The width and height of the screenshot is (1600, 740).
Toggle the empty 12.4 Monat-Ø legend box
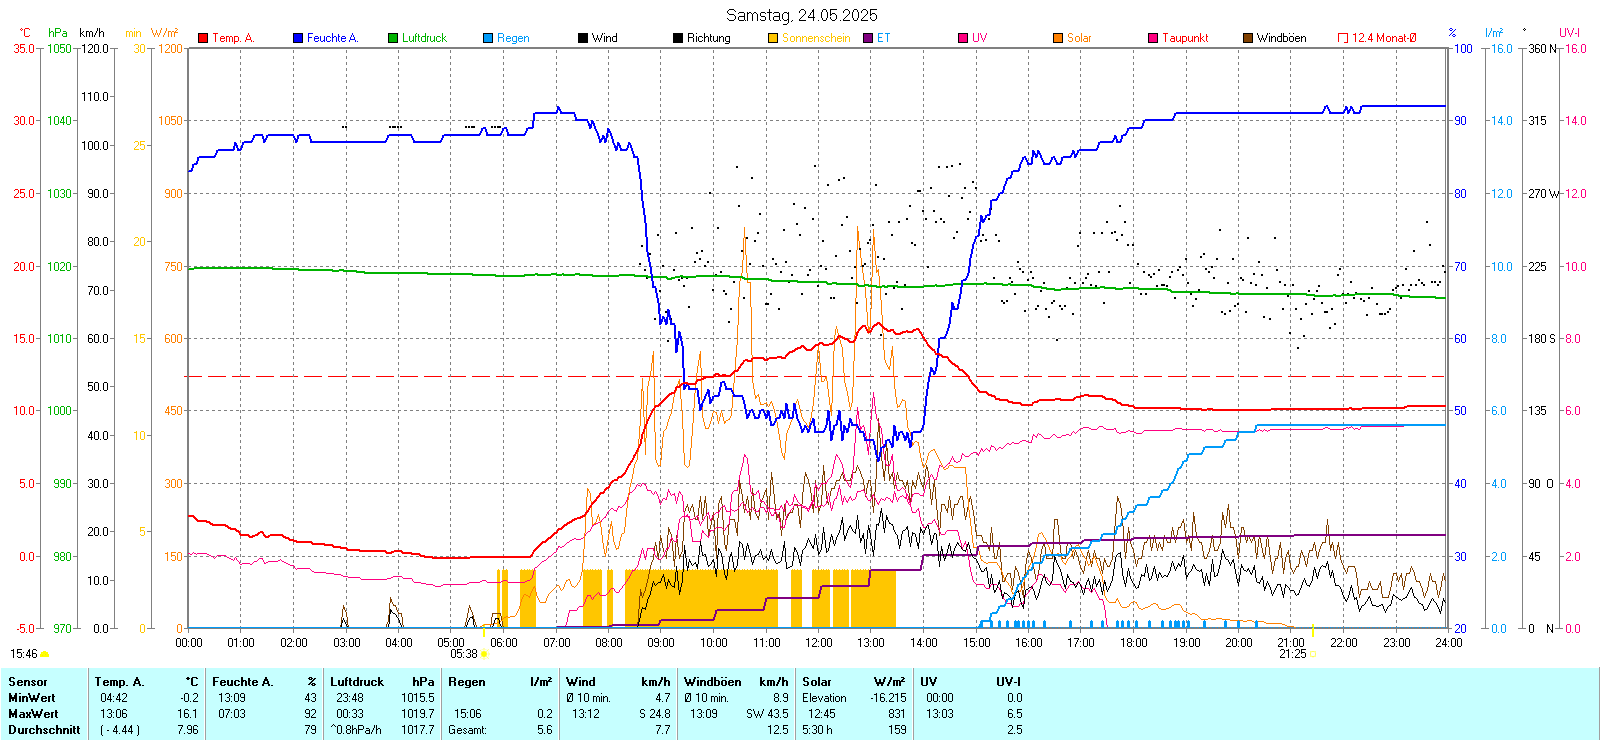pos(1343,38)
